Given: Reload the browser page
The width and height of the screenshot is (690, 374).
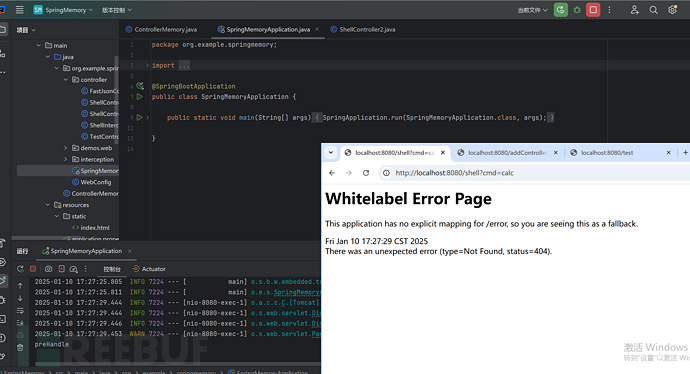Looking at the screenshot, I should pyautogui.click(x=366, y=173).
